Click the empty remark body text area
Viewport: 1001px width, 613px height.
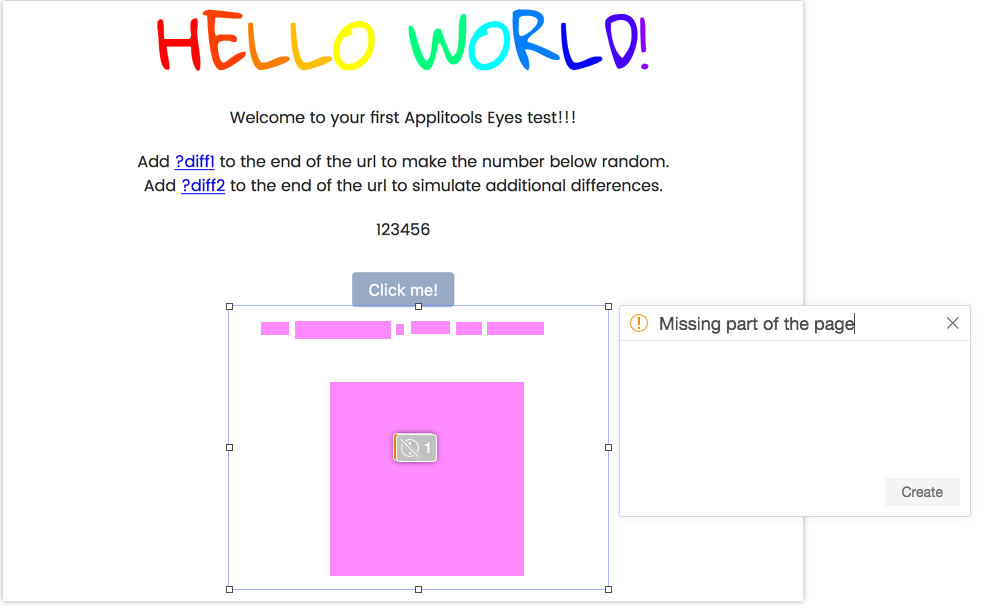coord(795,409)
